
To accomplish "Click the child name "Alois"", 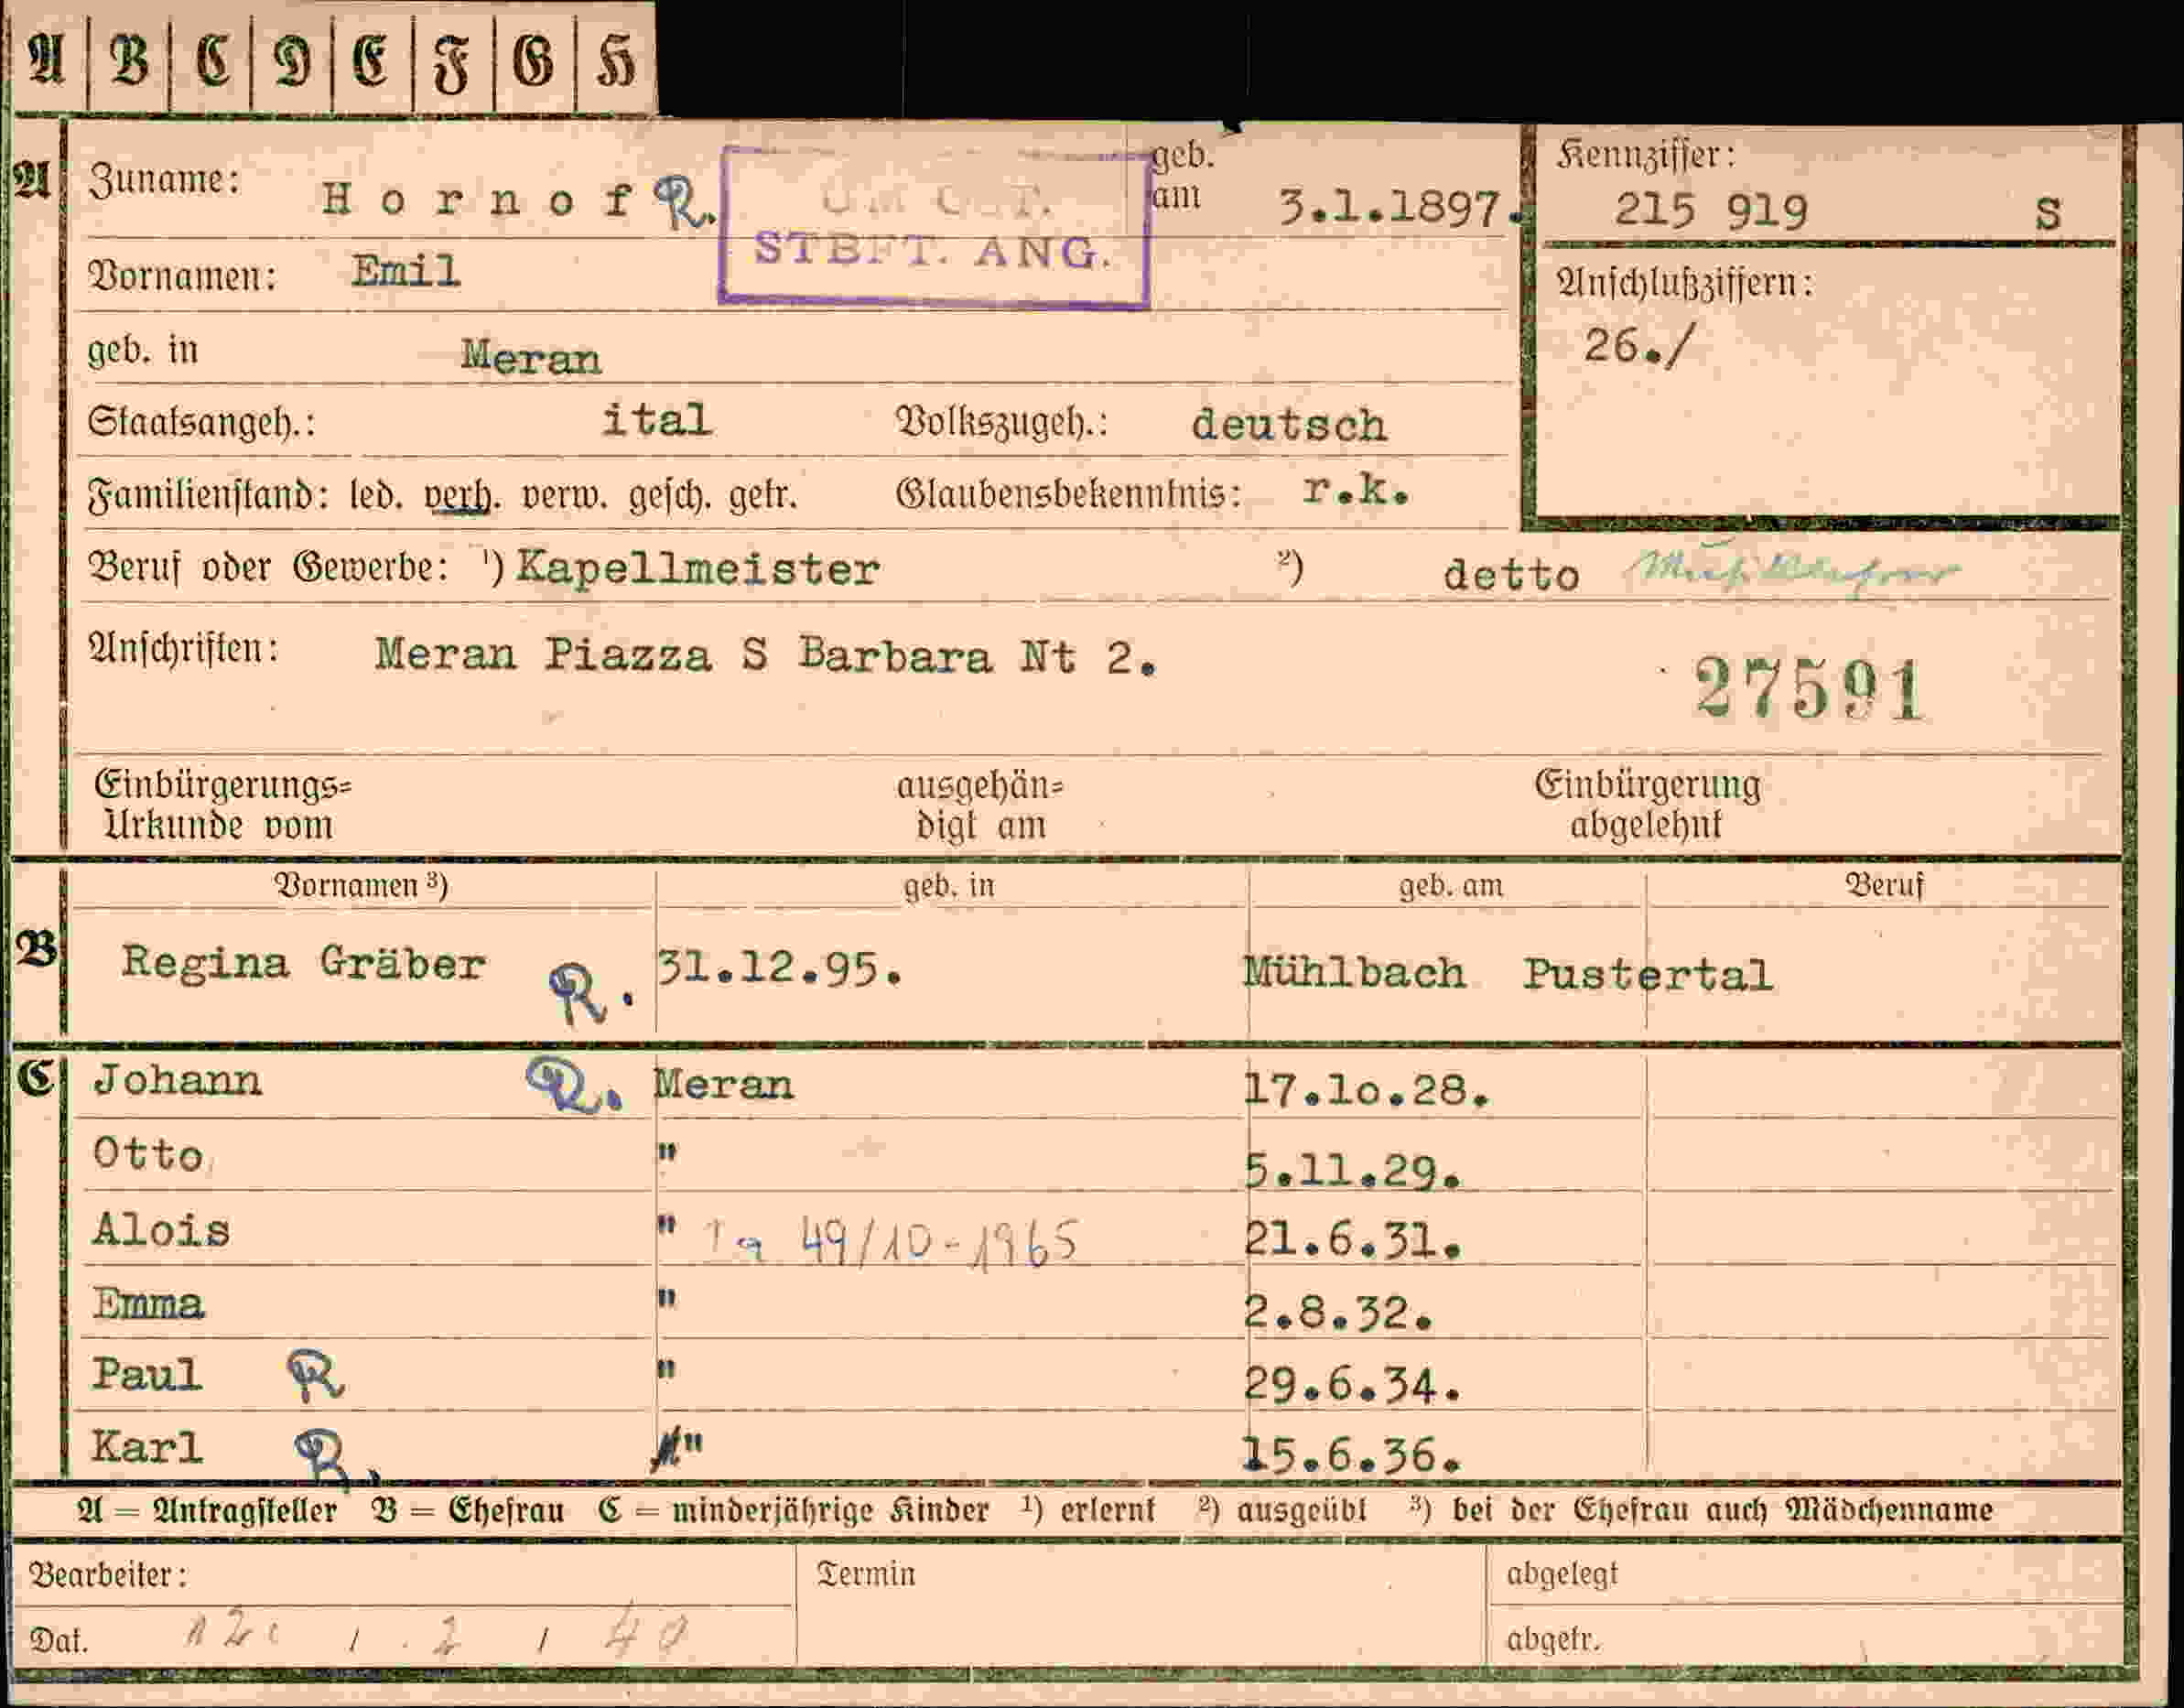I will click(x=161, y=1229).
